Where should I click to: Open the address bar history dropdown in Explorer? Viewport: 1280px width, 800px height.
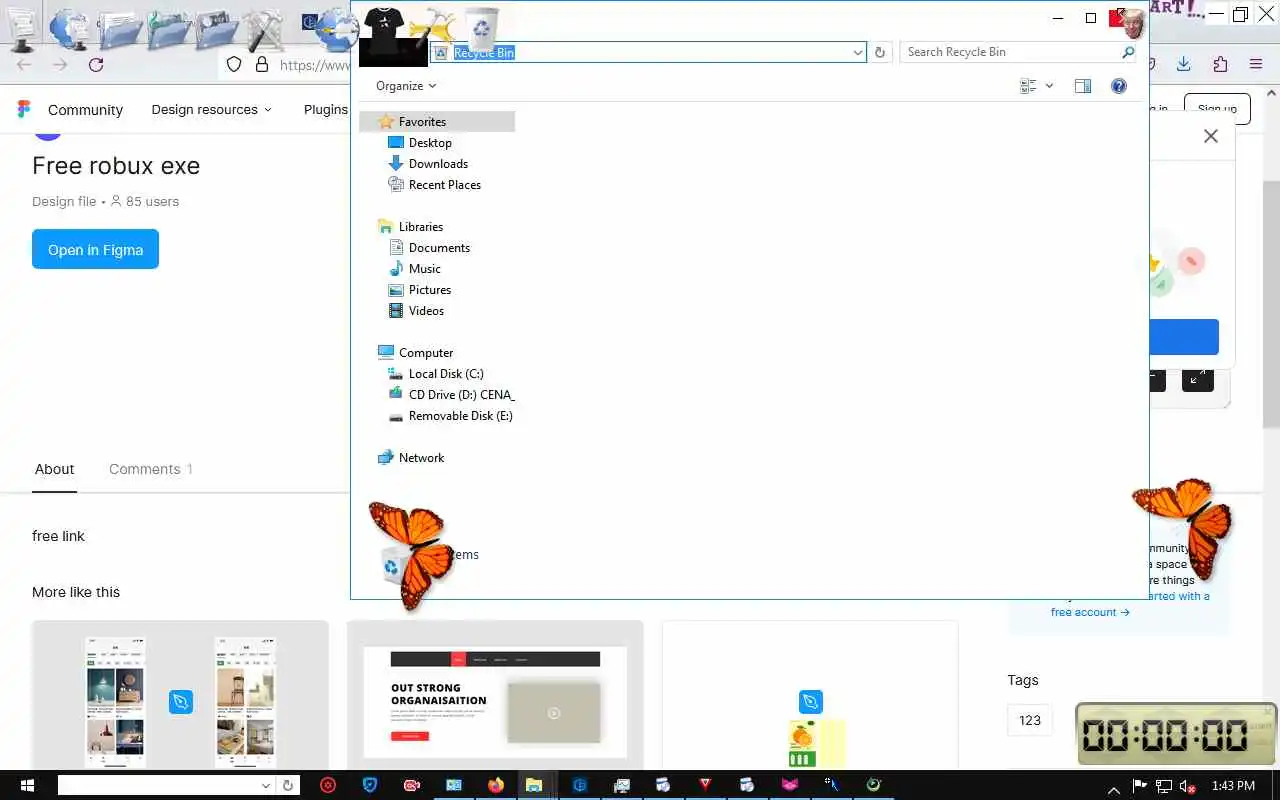pyautogui.click(x=858, y=52)
